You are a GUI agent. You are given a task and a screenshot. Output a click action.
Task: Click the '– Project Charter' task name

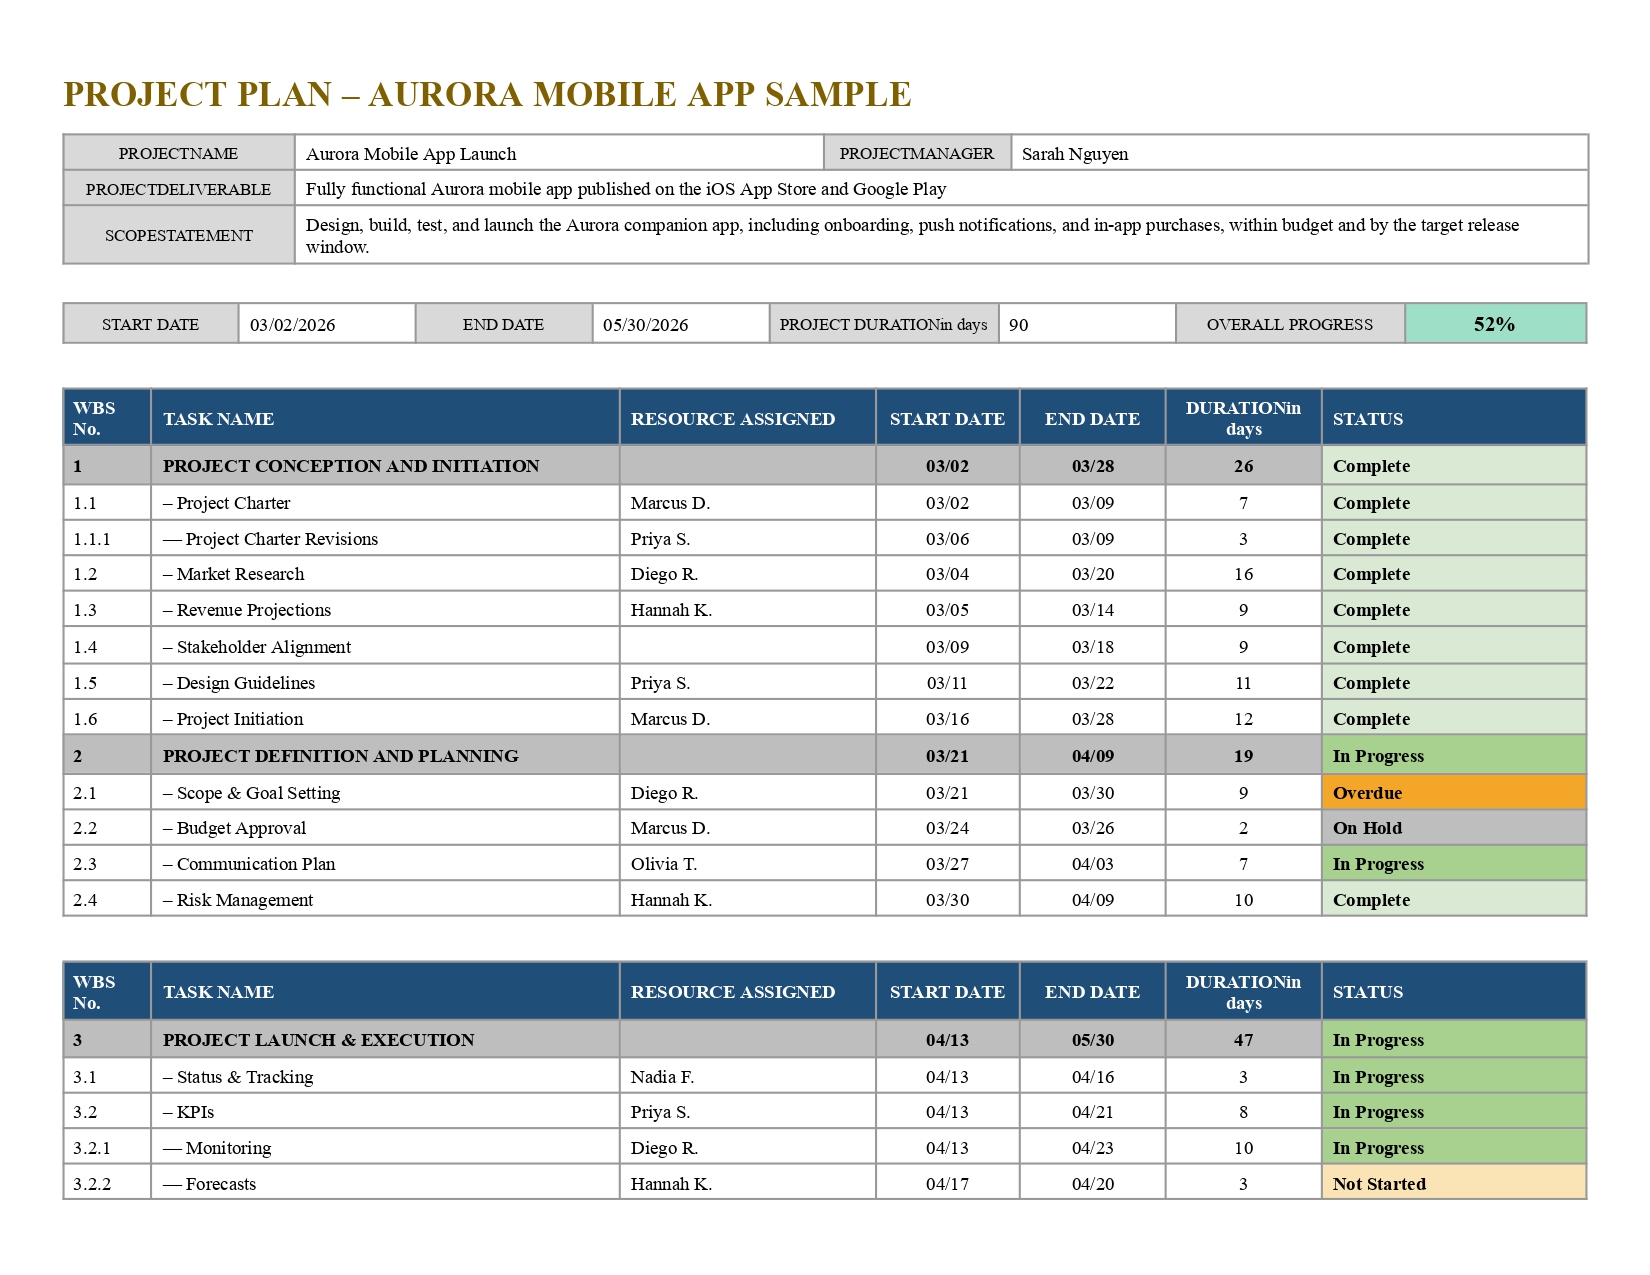(x=227, y=503)
